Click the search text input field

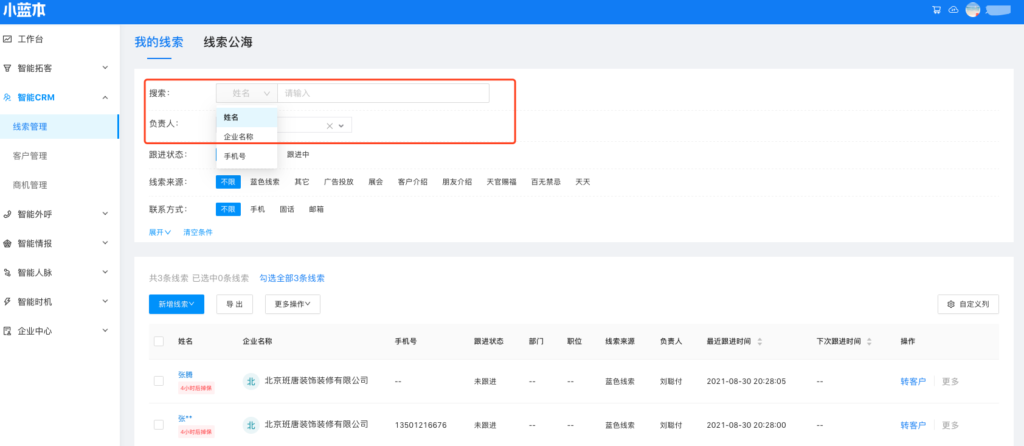tap(383, 93)
